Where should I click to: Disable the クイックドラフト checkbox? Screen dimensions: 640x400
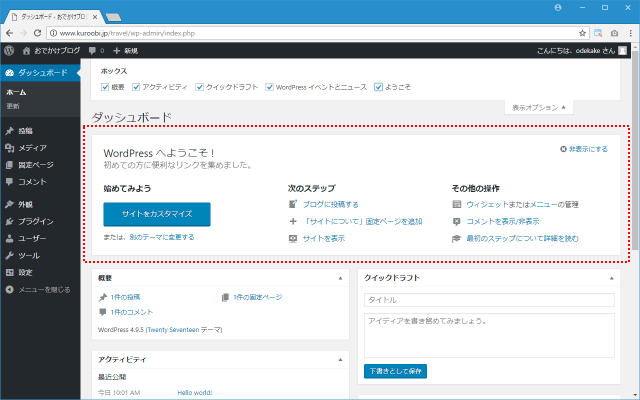coord(198,87)
